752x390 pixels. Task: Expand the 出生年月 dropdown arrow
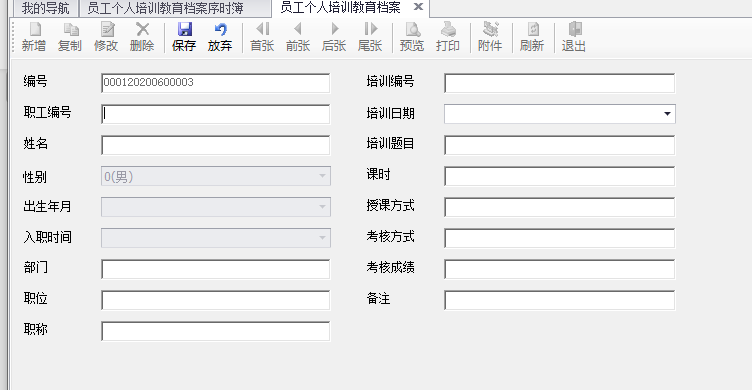click(x=322, y=207)
